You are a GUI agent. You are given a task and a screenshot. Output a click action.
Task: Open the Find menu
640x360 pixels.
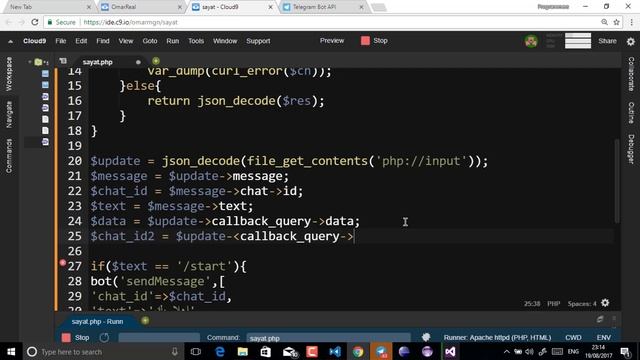pyautogui.click(x=102, y=41)
